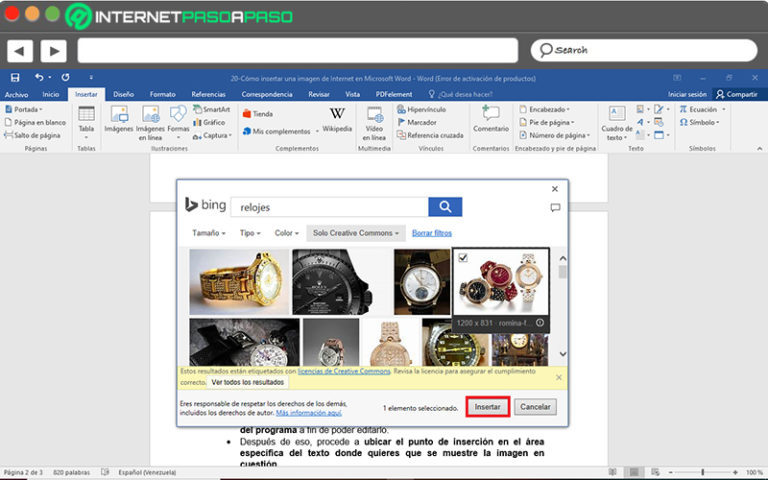Expand the Tipo filter dropdown

pyautogui.click(x=250, y=233)
